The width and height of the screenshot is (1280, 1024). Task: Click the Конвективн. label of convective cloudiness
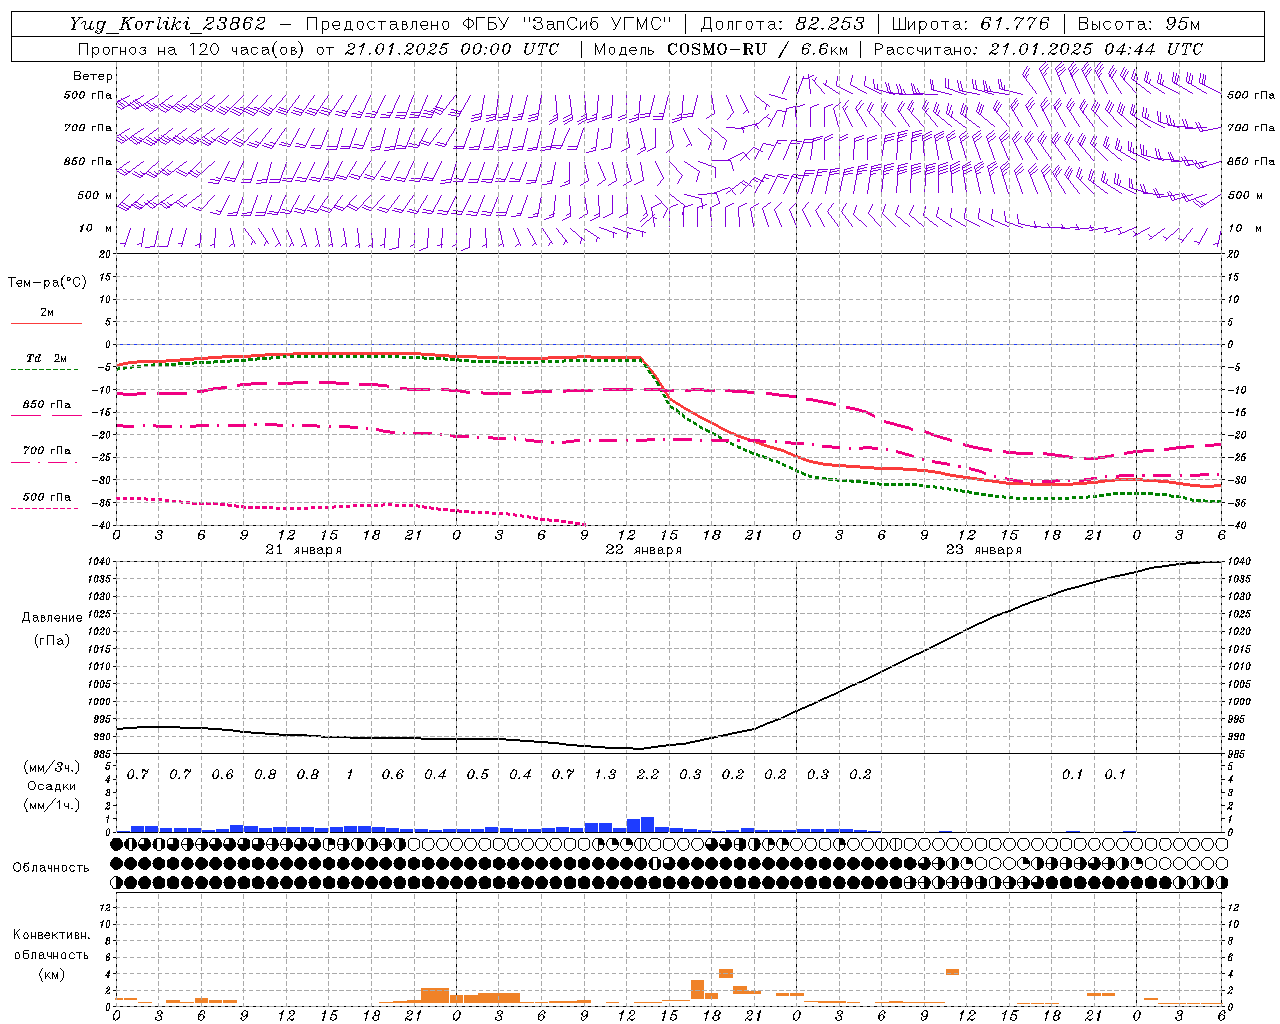click(51, 935)
